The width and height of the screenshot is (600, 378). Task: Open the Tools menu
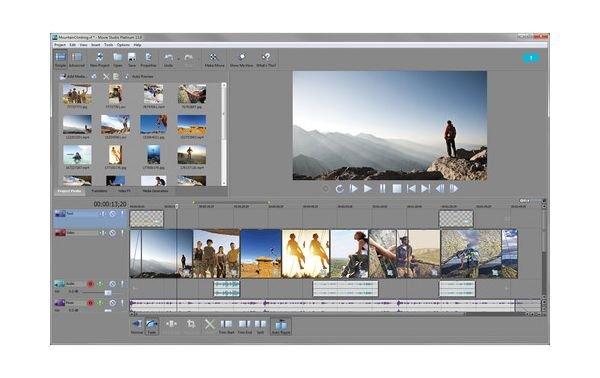pyautogui.click(x=109, y=45)
